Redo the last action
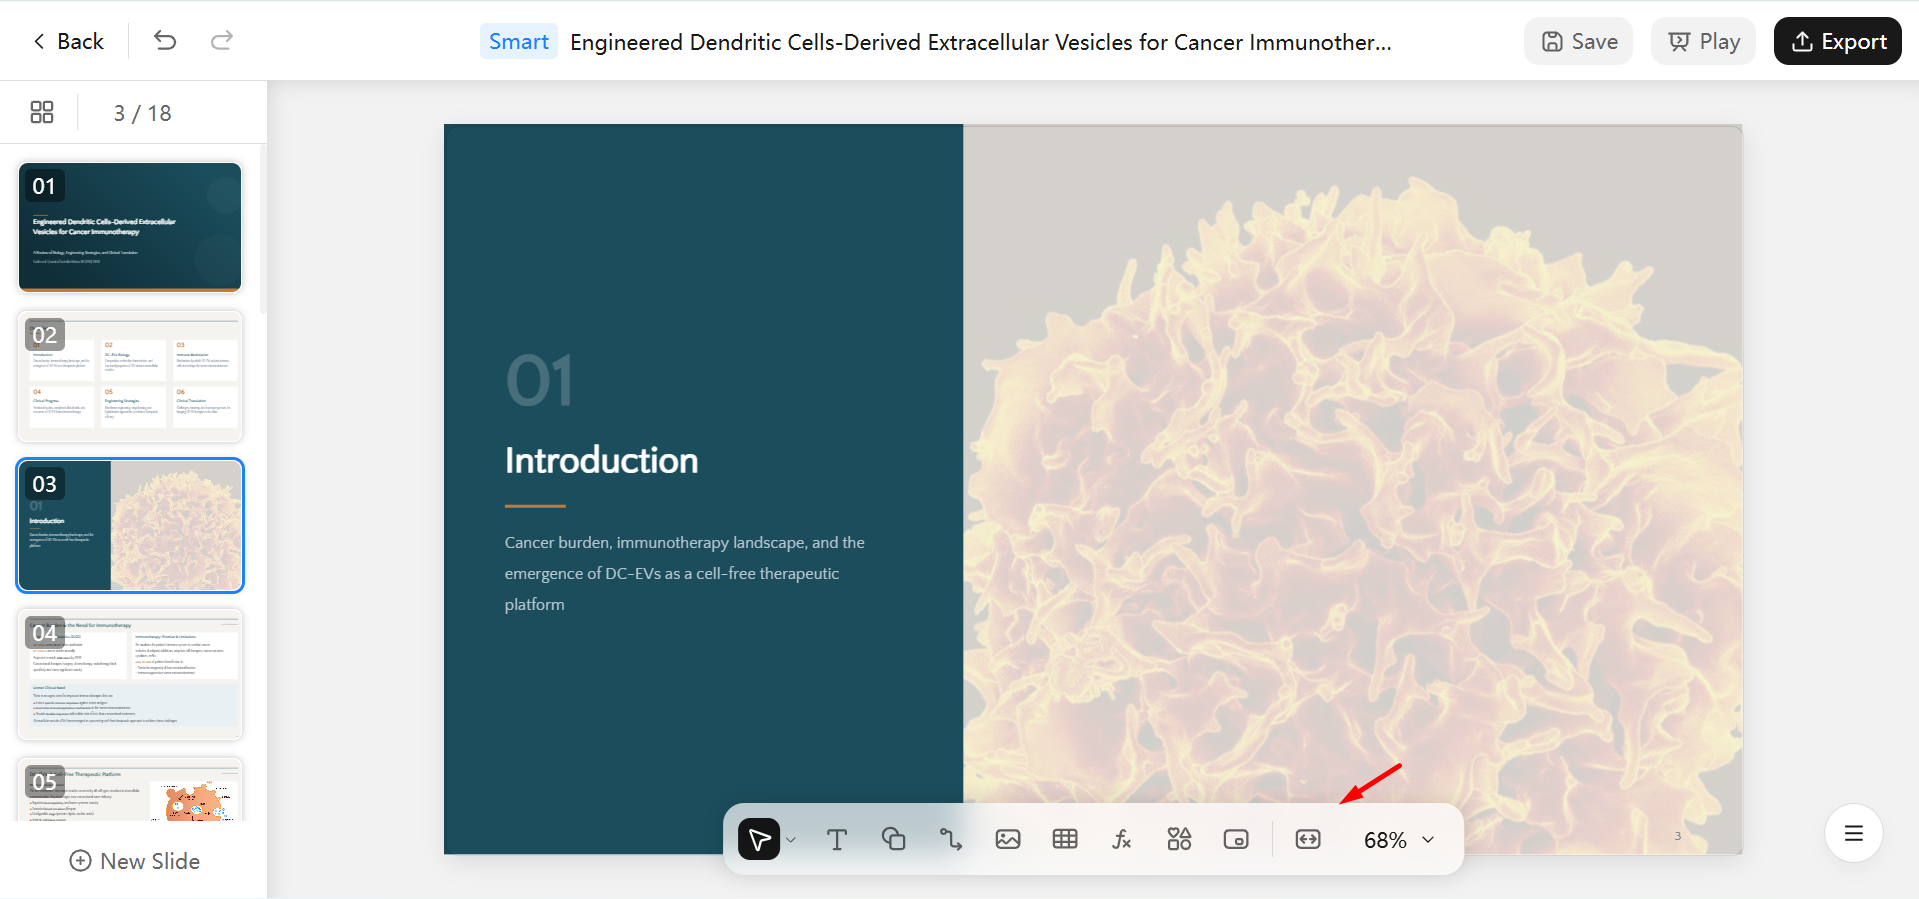The width and height of the screenshot is (1919, 899). pos(222,41)
